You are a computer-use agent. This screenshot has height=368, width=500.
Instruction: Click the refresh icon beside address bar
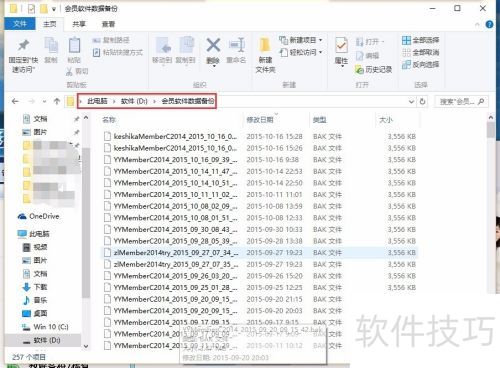pos(422,101)
